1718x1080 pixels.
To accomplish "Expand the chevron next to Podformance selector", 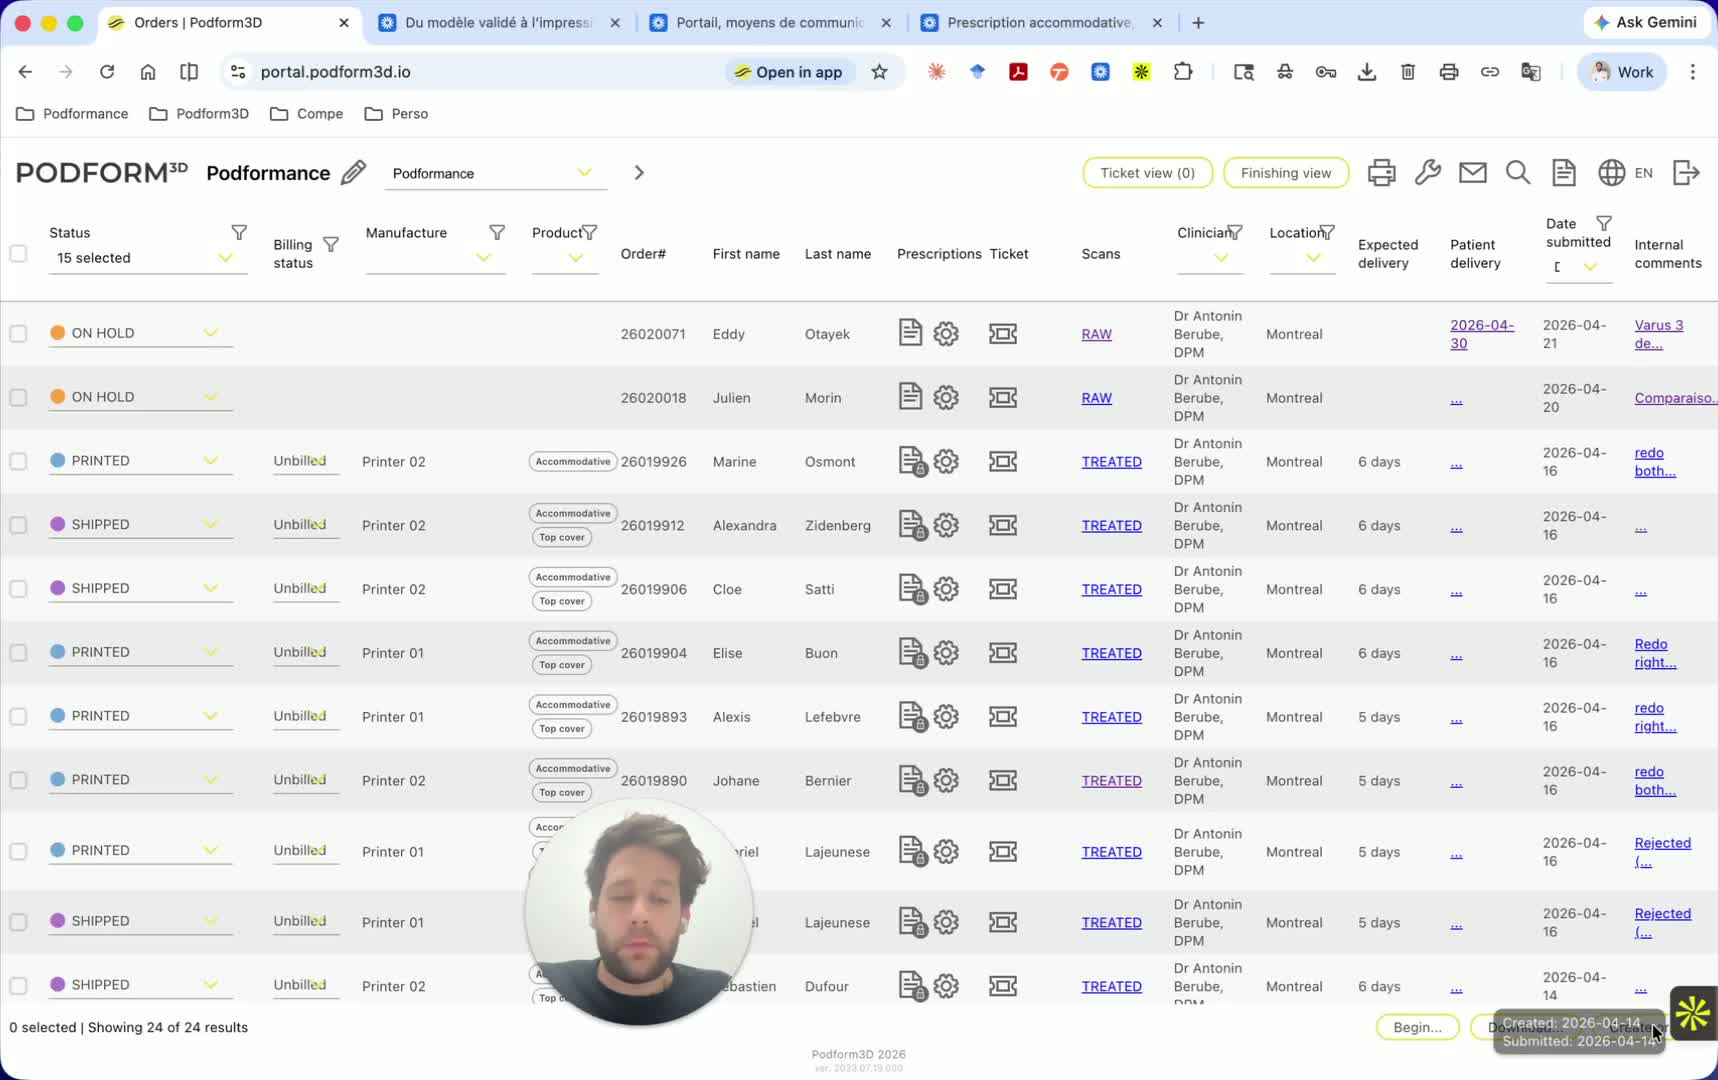I will (639, 173).
